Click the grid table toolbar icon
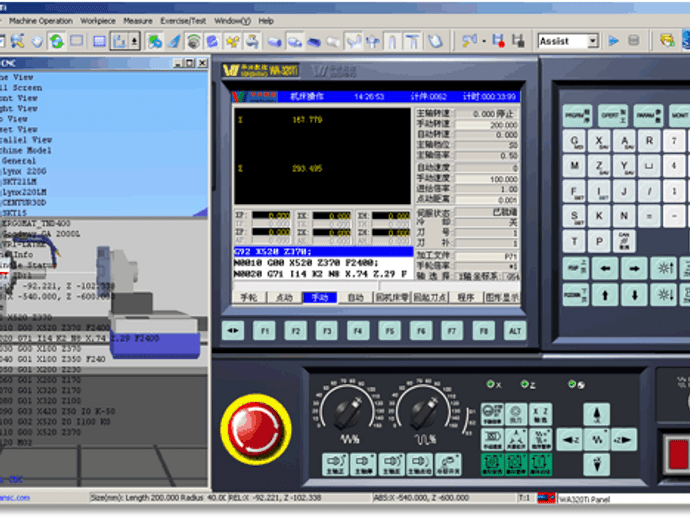Viewport: 690px width, 518px height. (99, 41)
